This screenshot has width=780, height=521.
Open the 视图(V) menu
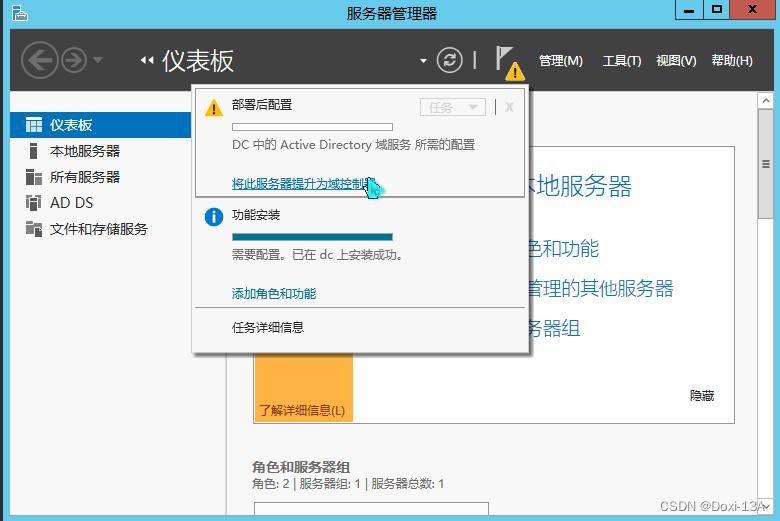pos(676,61)
